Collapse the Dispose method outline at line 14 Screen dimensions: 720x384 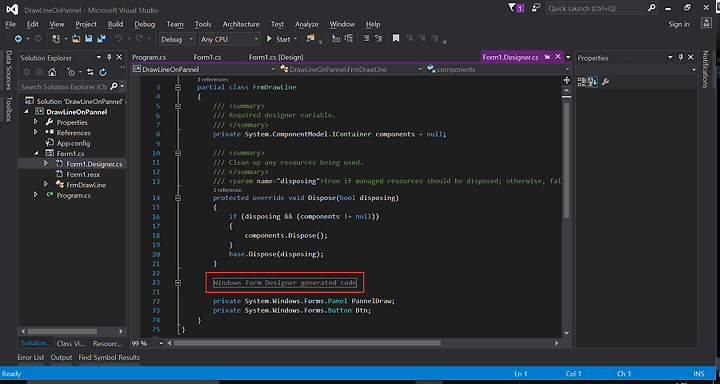coord(178,198)
